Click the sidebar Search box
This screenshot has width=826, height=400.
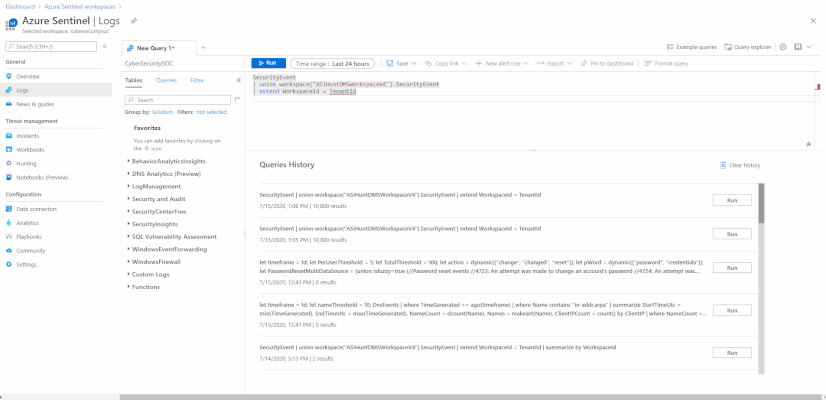pyautogui.click(x=51, y=46)
